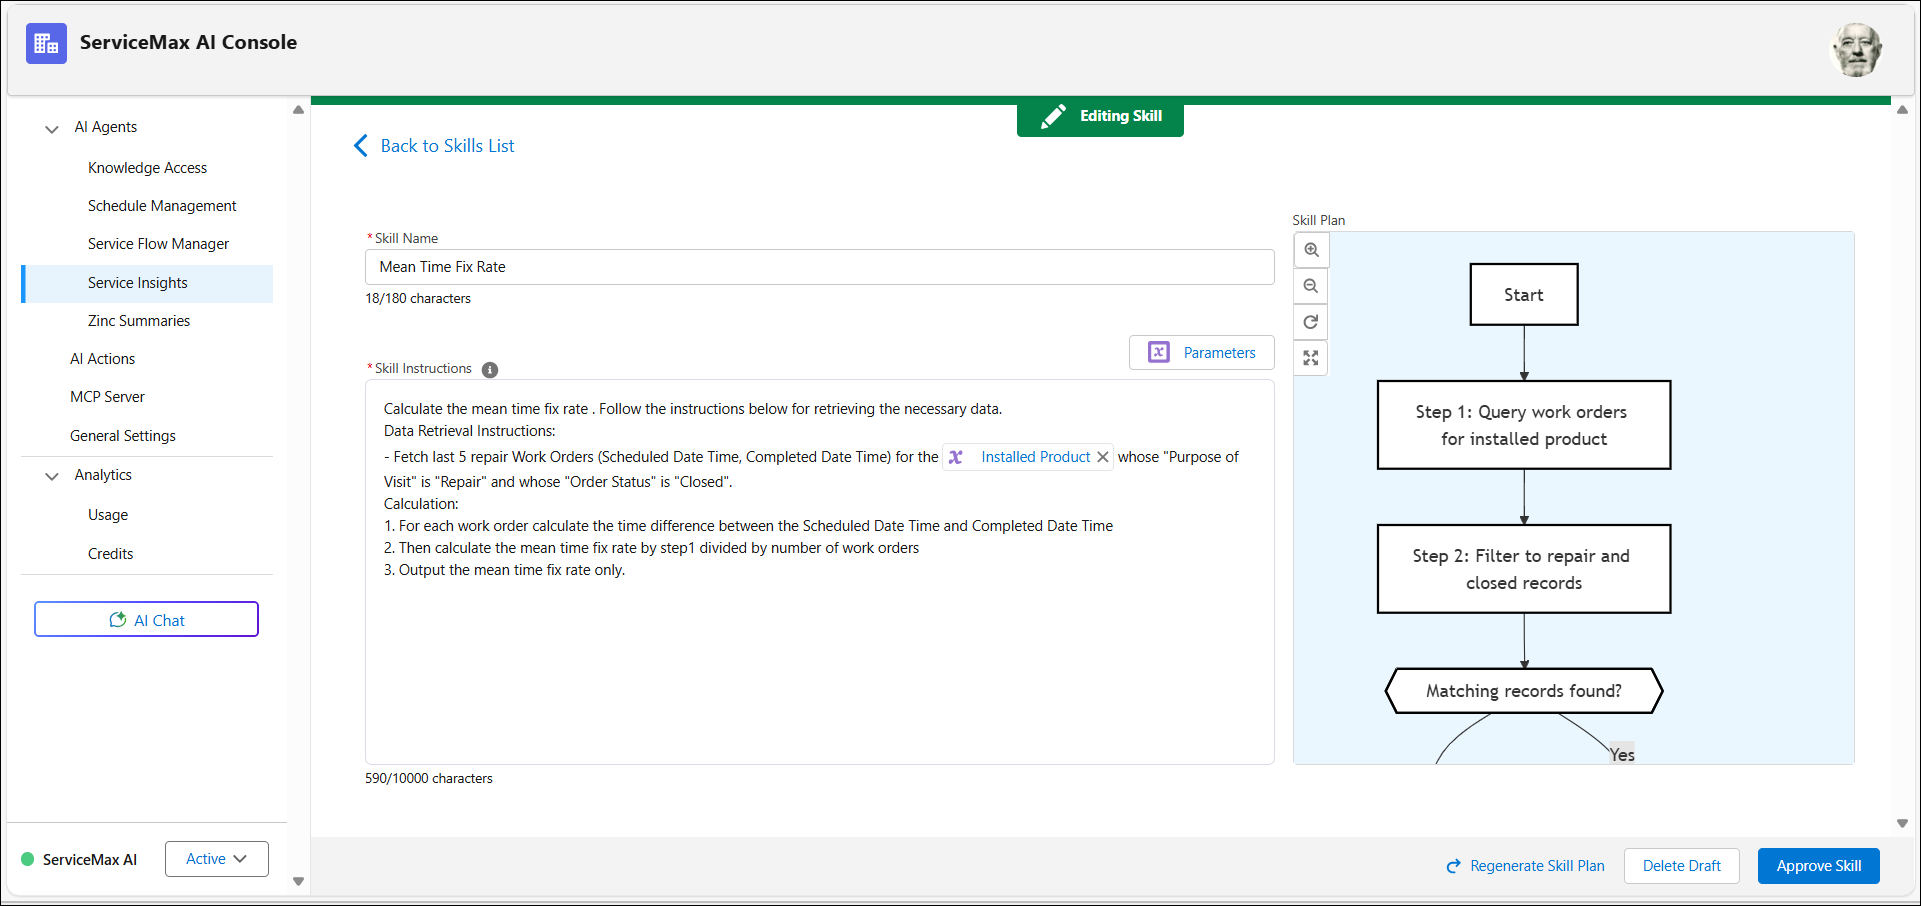Open Service Flow Manager in sidebar
This screenshot has width=1921, height=906.
click(147, 244)
